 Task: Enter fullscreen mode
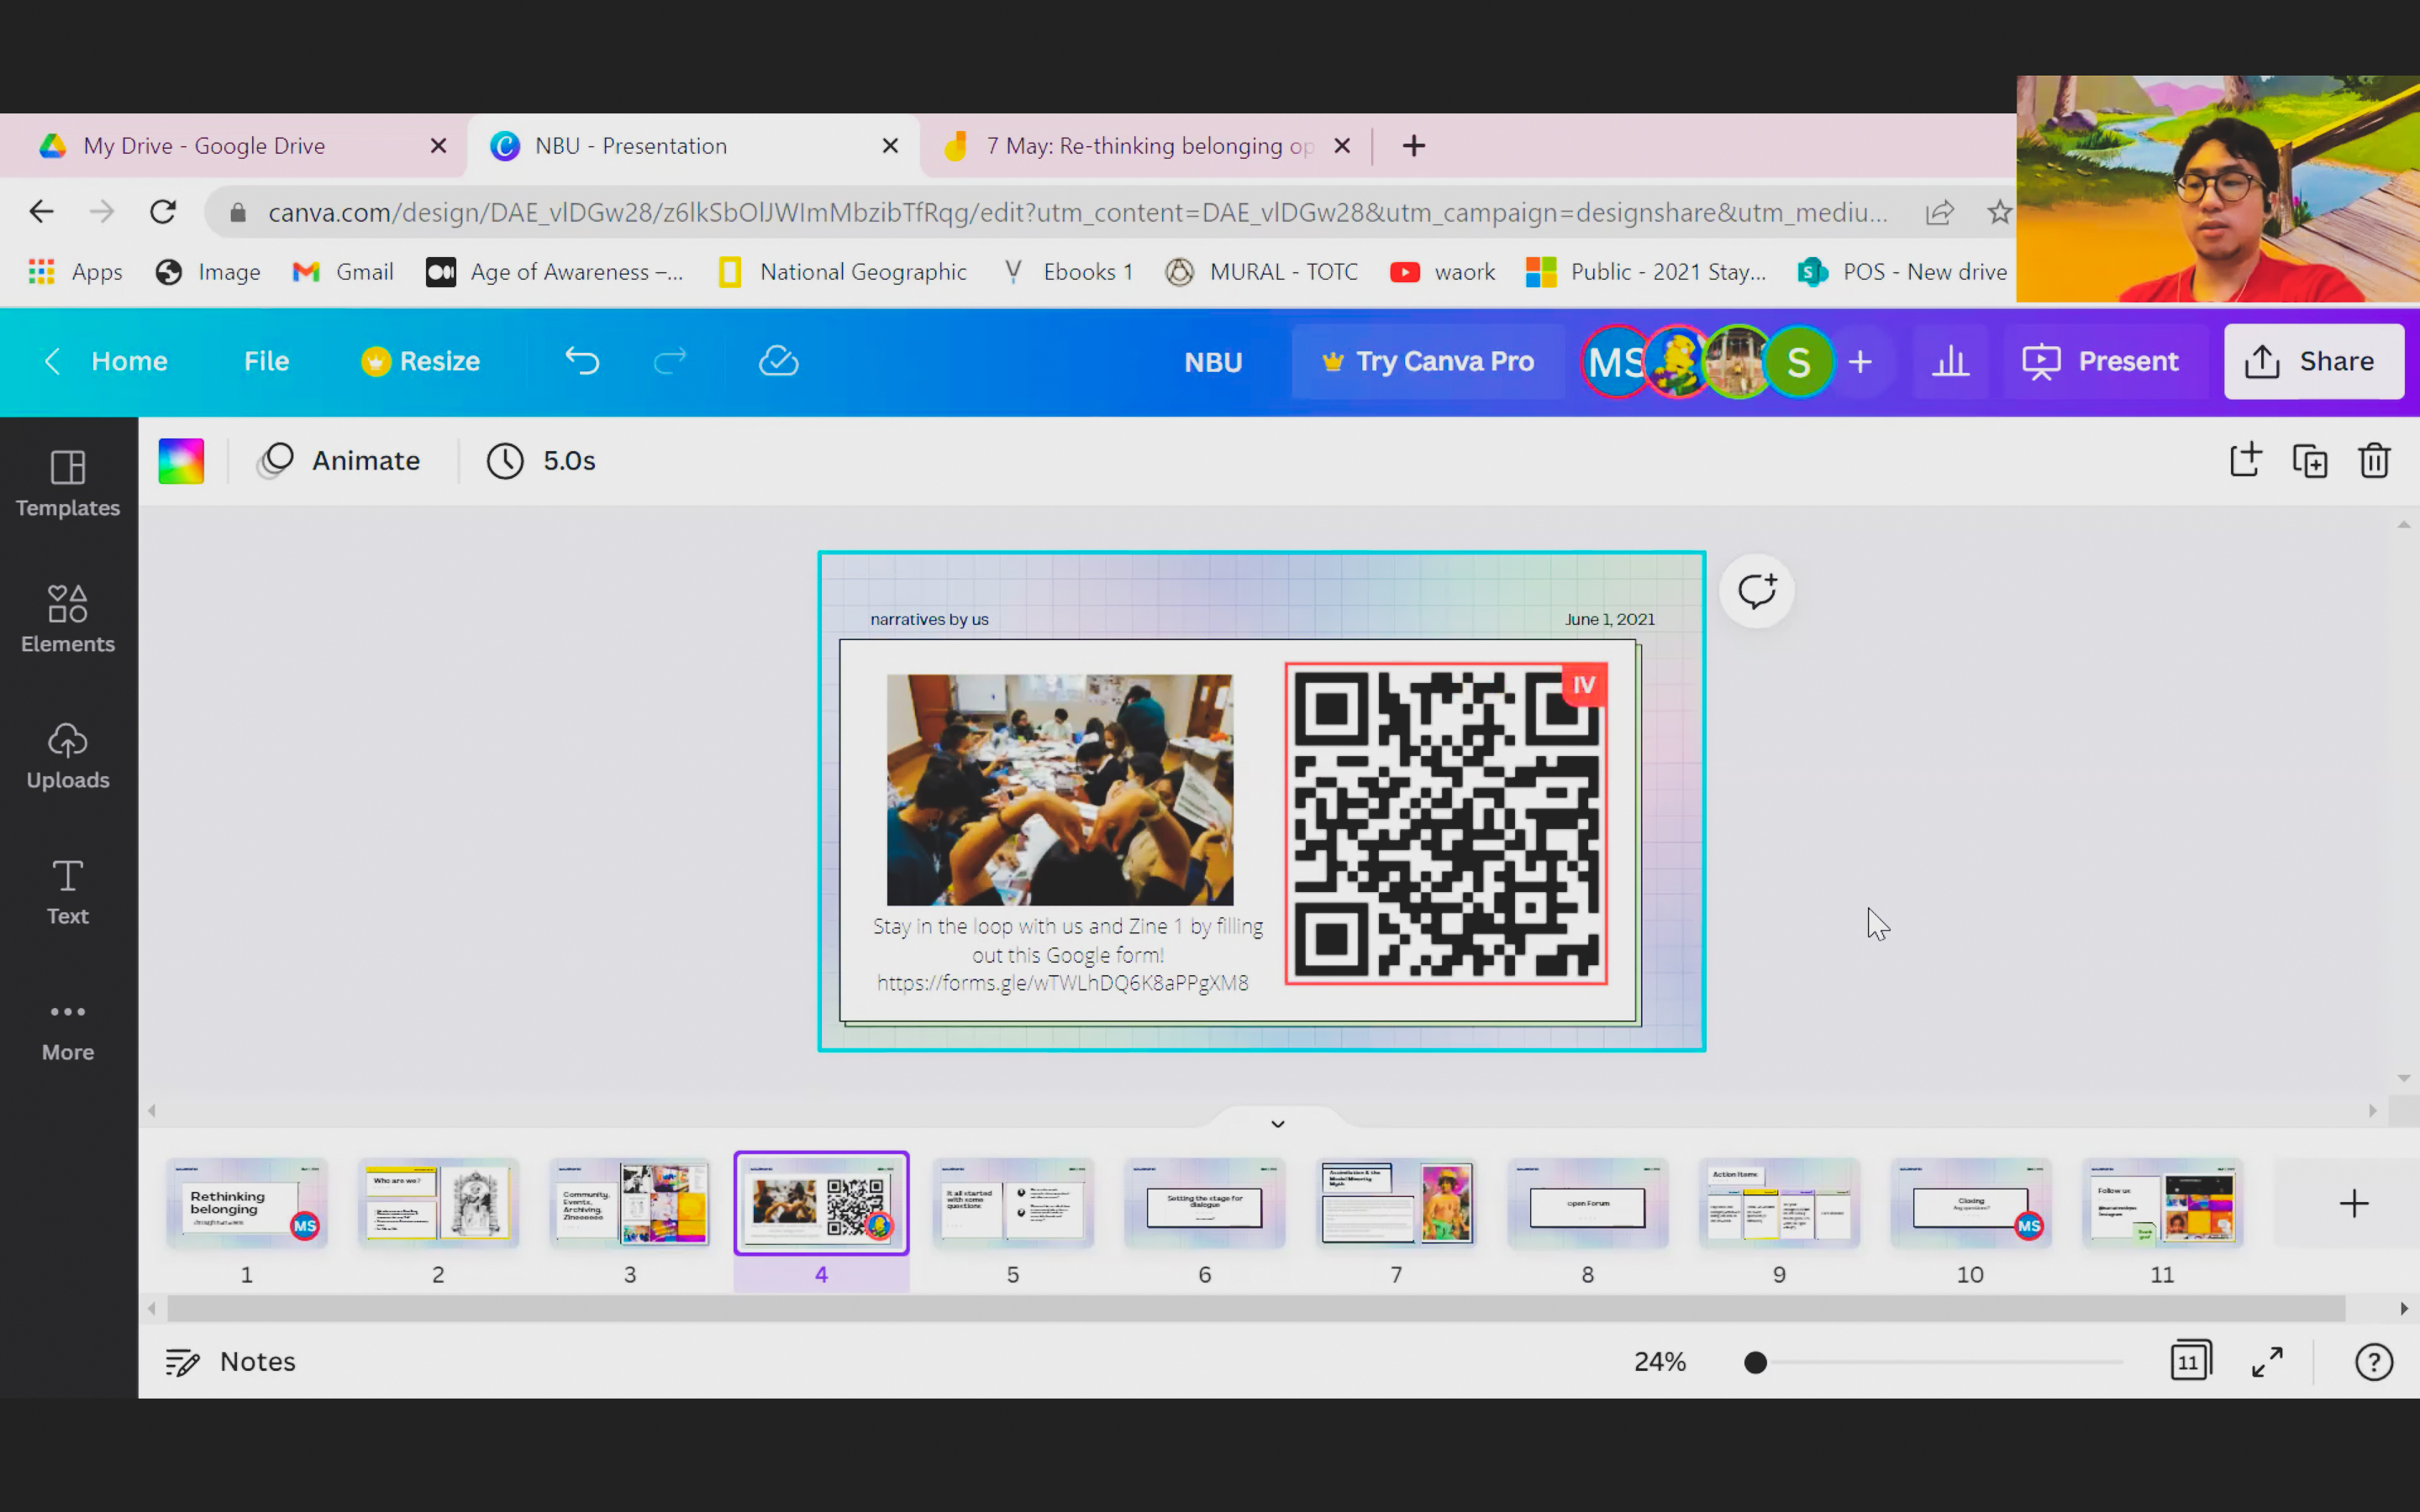tap(2267, 1361)
